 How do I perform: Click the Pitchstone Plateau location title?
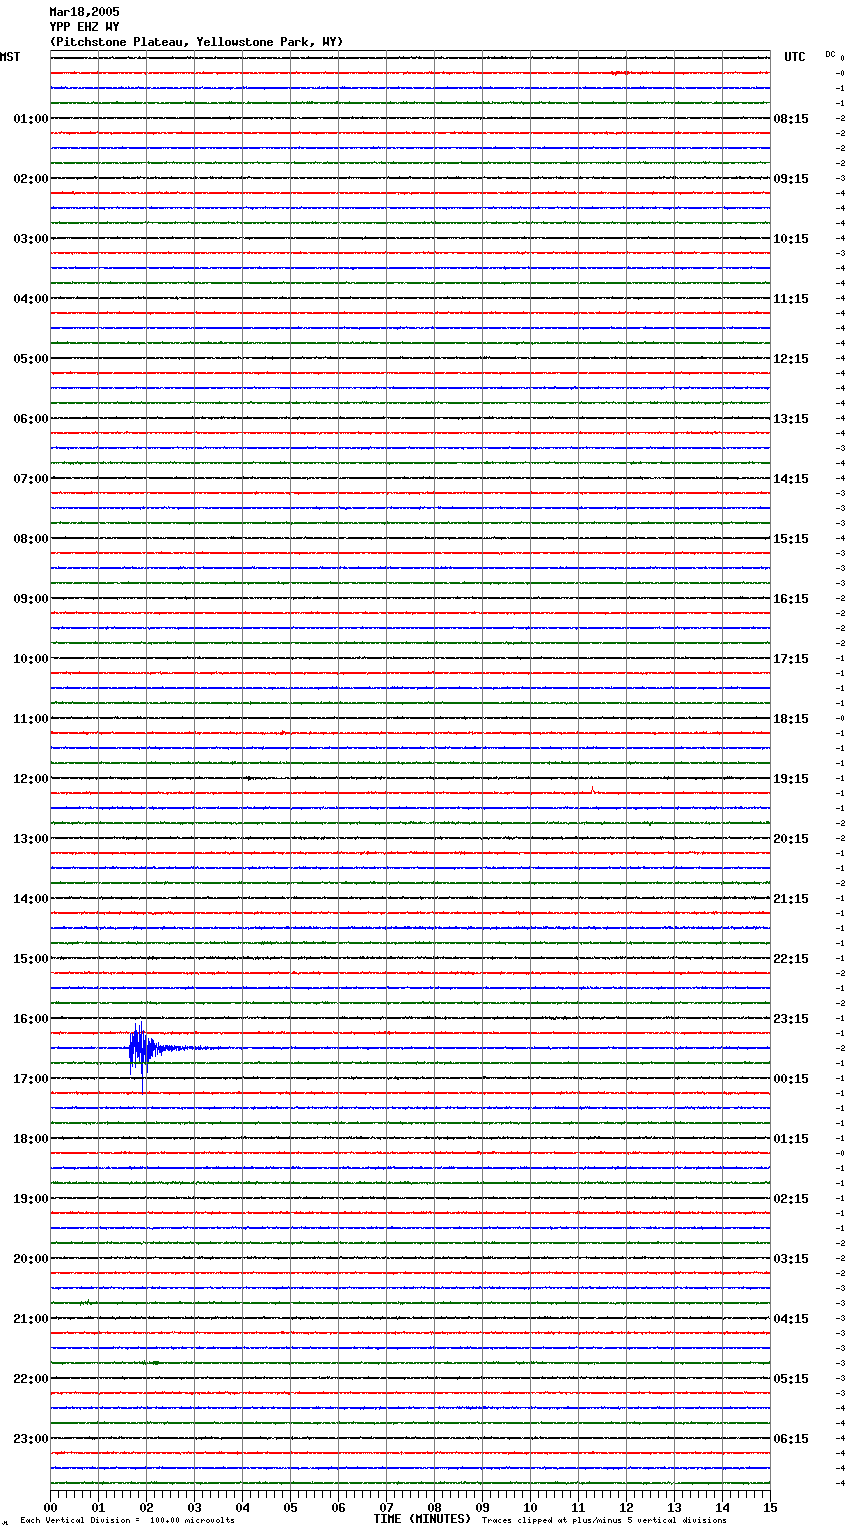pyautogui.click(x=196, y=42)
